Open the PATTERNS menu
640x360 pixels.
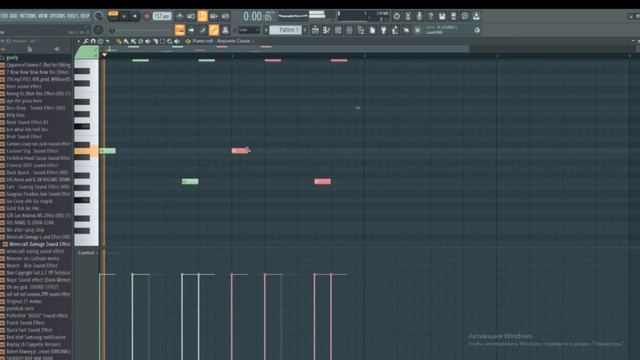[27, 16]
